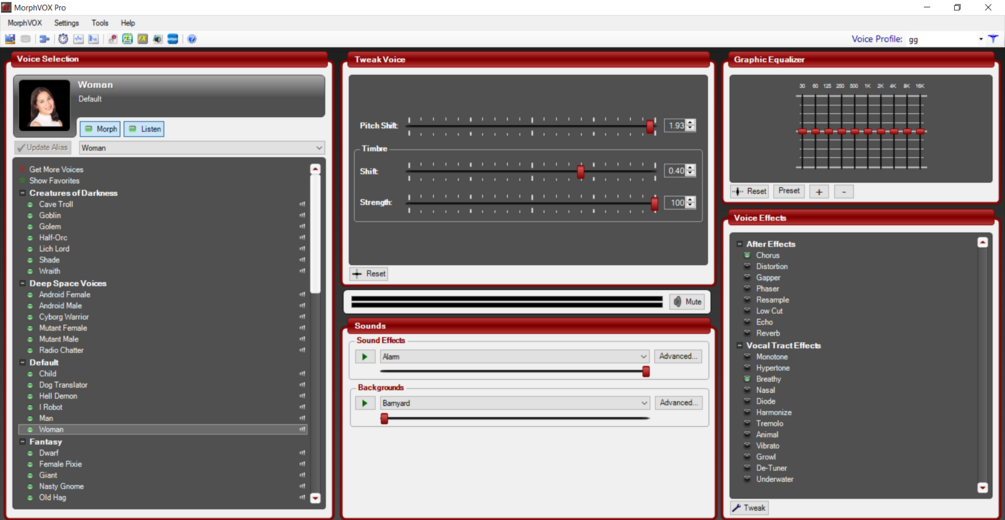1005x520 pixels.
Task: Collapse the After Effects group
Action: pyautogui.click(x=740, y=244)
